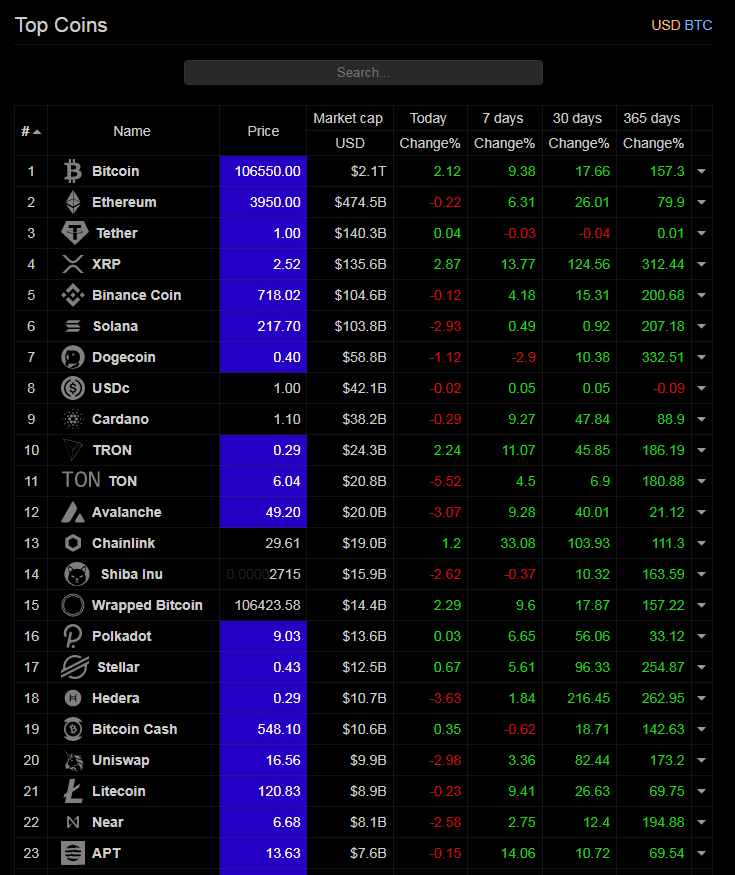Expand the Solana row details arrow
This screenshot has width=735, height=875.
tap(702, 326)
